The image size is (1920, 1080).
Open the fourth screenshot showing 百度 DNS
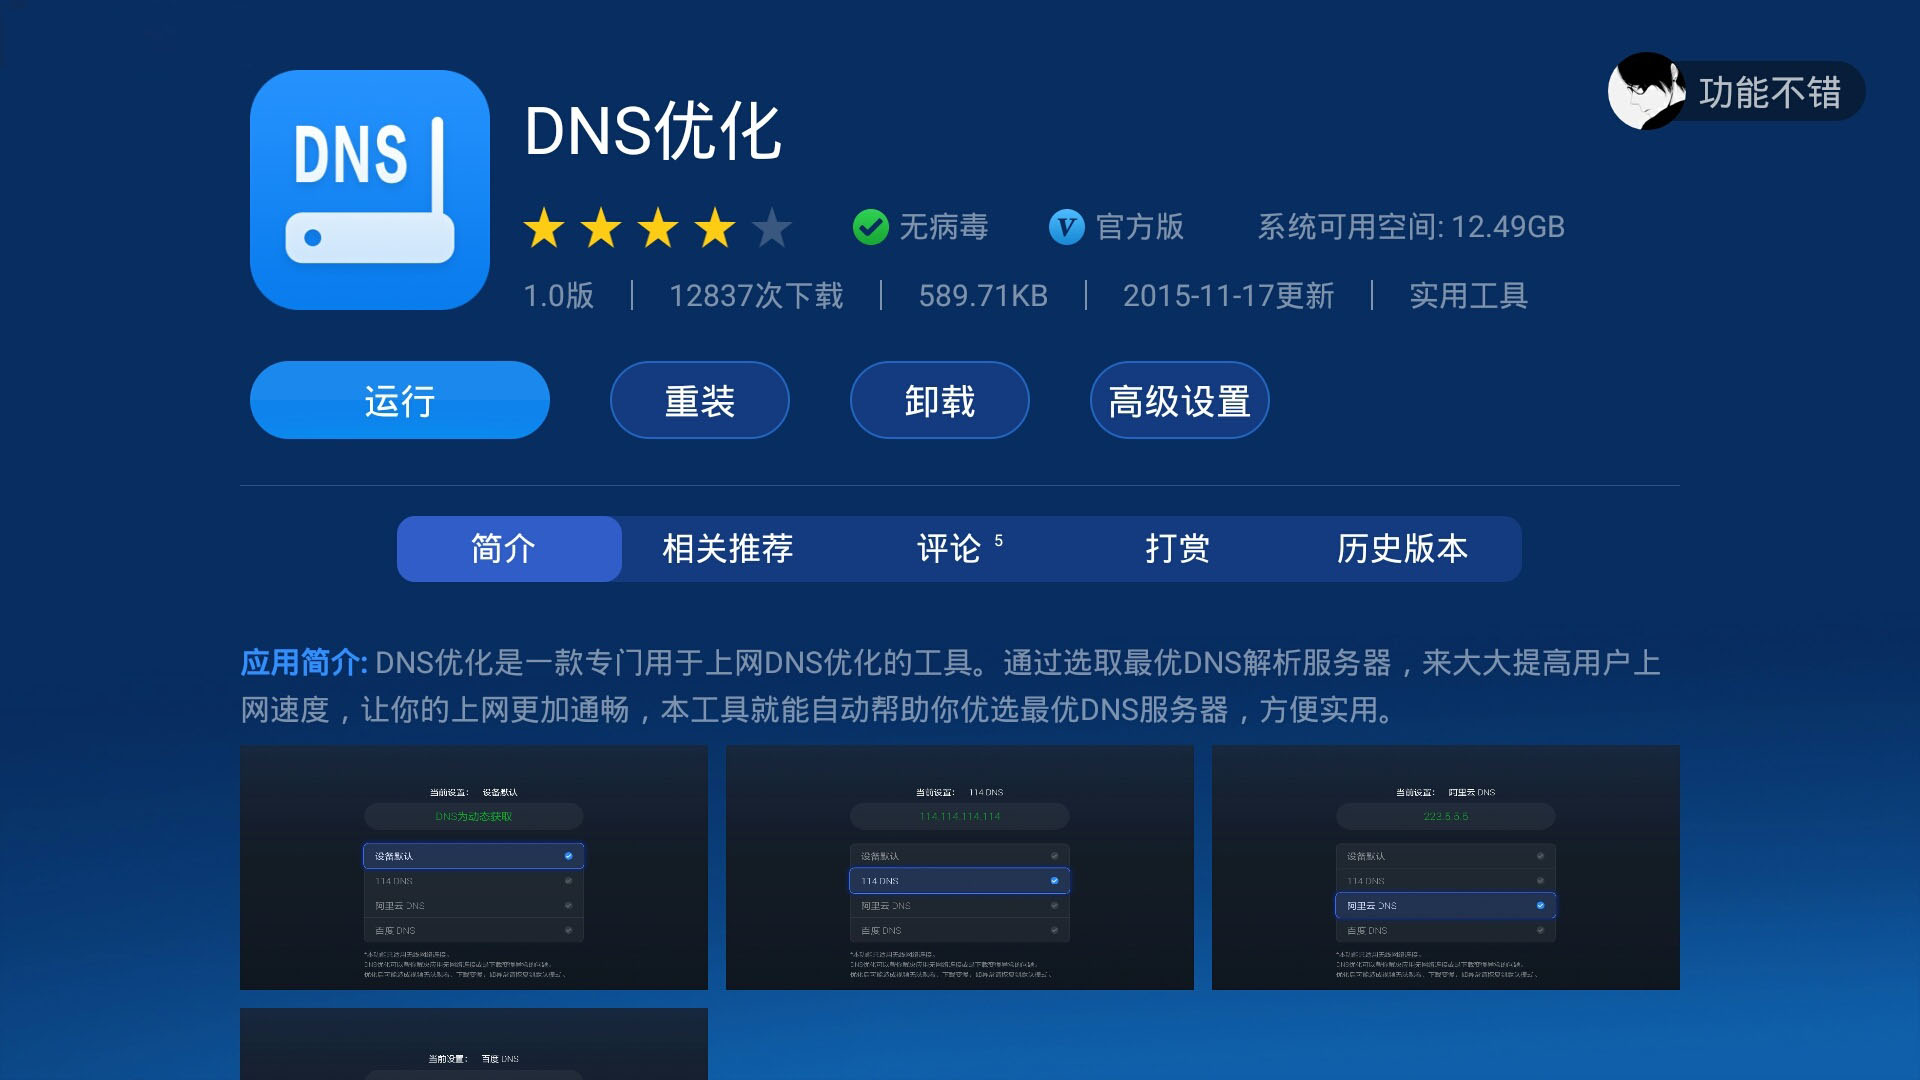[474, 1044]
